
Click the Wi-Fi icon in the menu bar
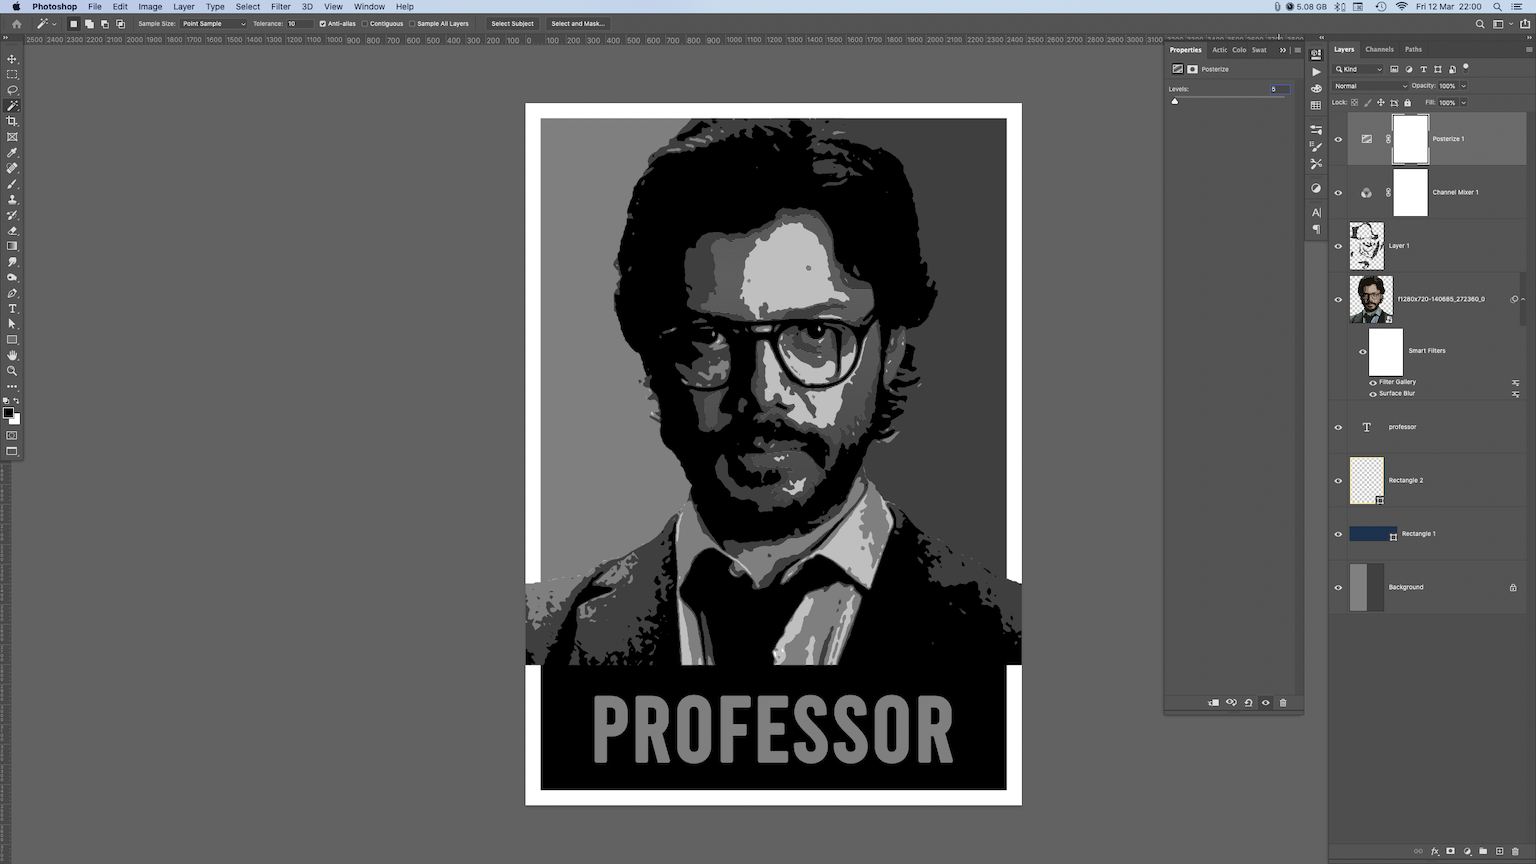click(1401, 7)
